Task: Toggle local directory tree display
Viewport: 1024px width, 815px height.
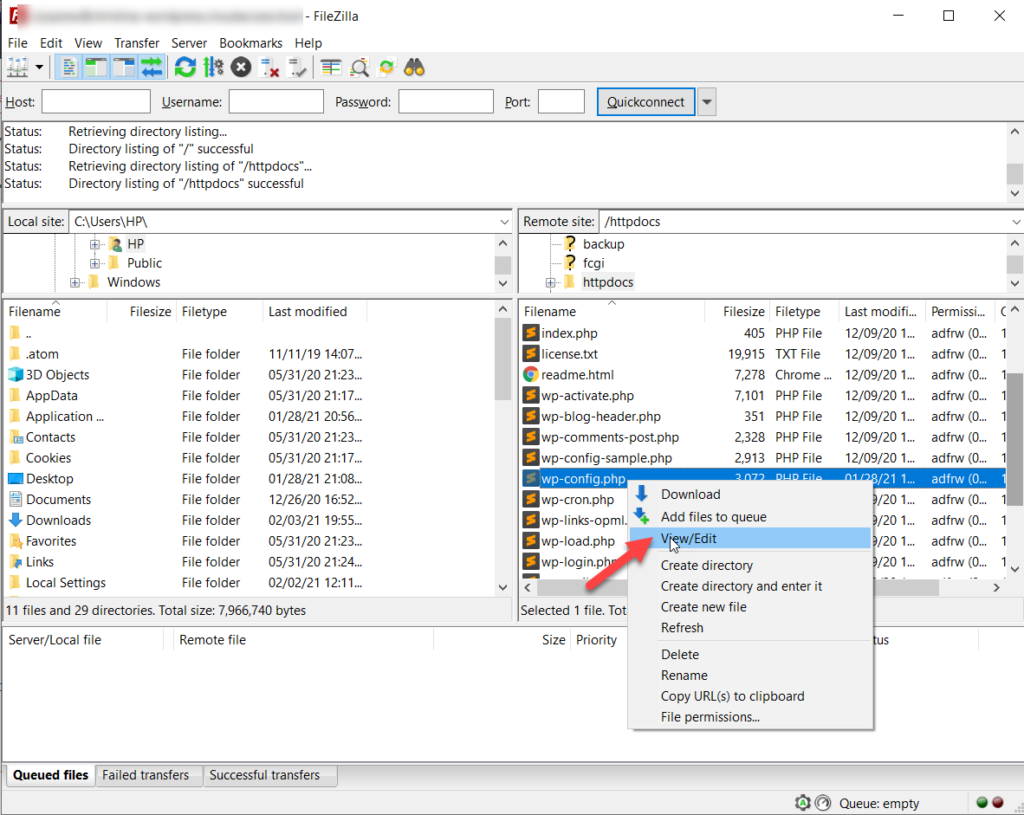Action: coord(96,67)
